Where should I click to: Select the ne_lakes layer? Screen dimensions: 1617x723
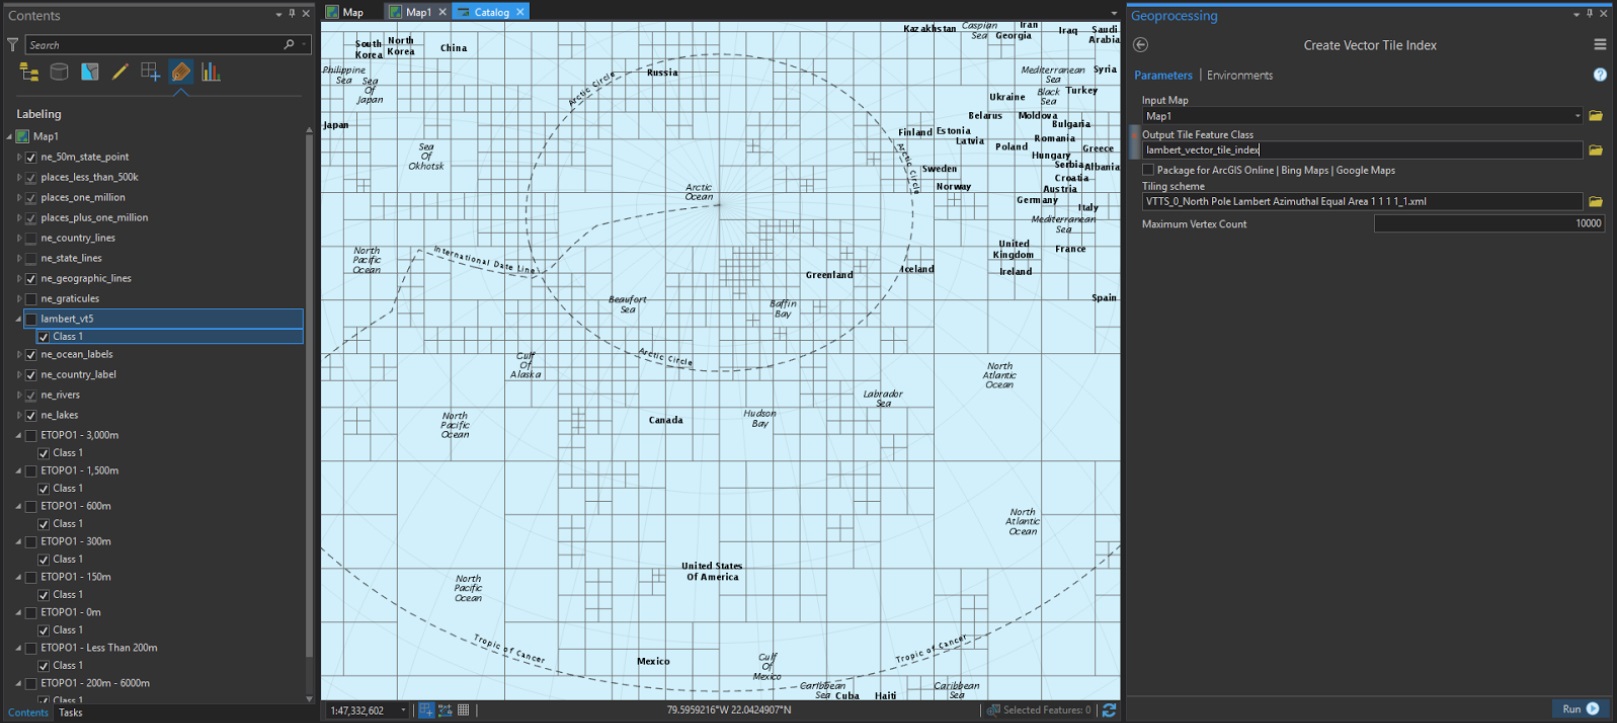(60, 415)
